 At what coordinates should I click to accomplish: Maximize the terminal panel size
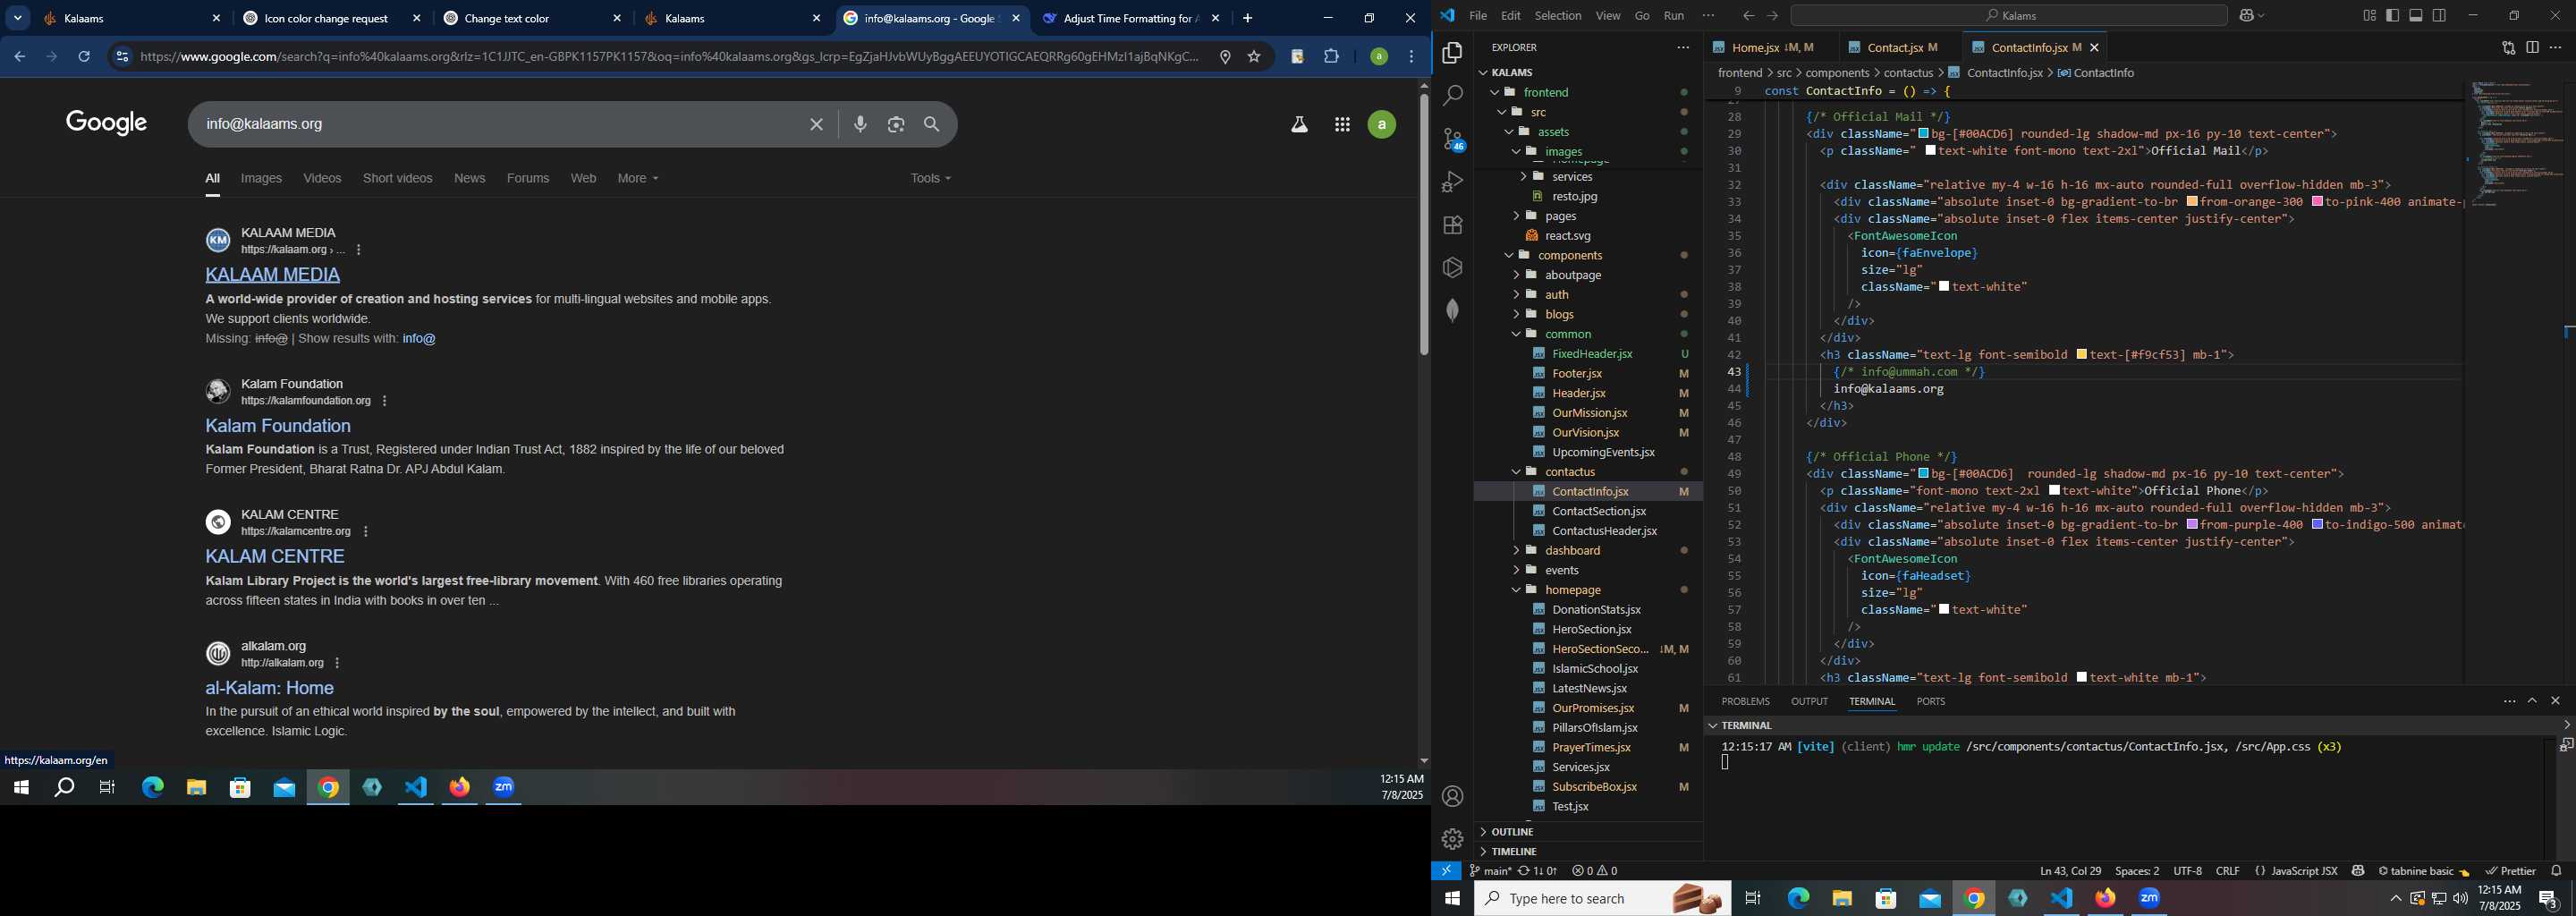pyautogui.click(x=2532, y=701)
